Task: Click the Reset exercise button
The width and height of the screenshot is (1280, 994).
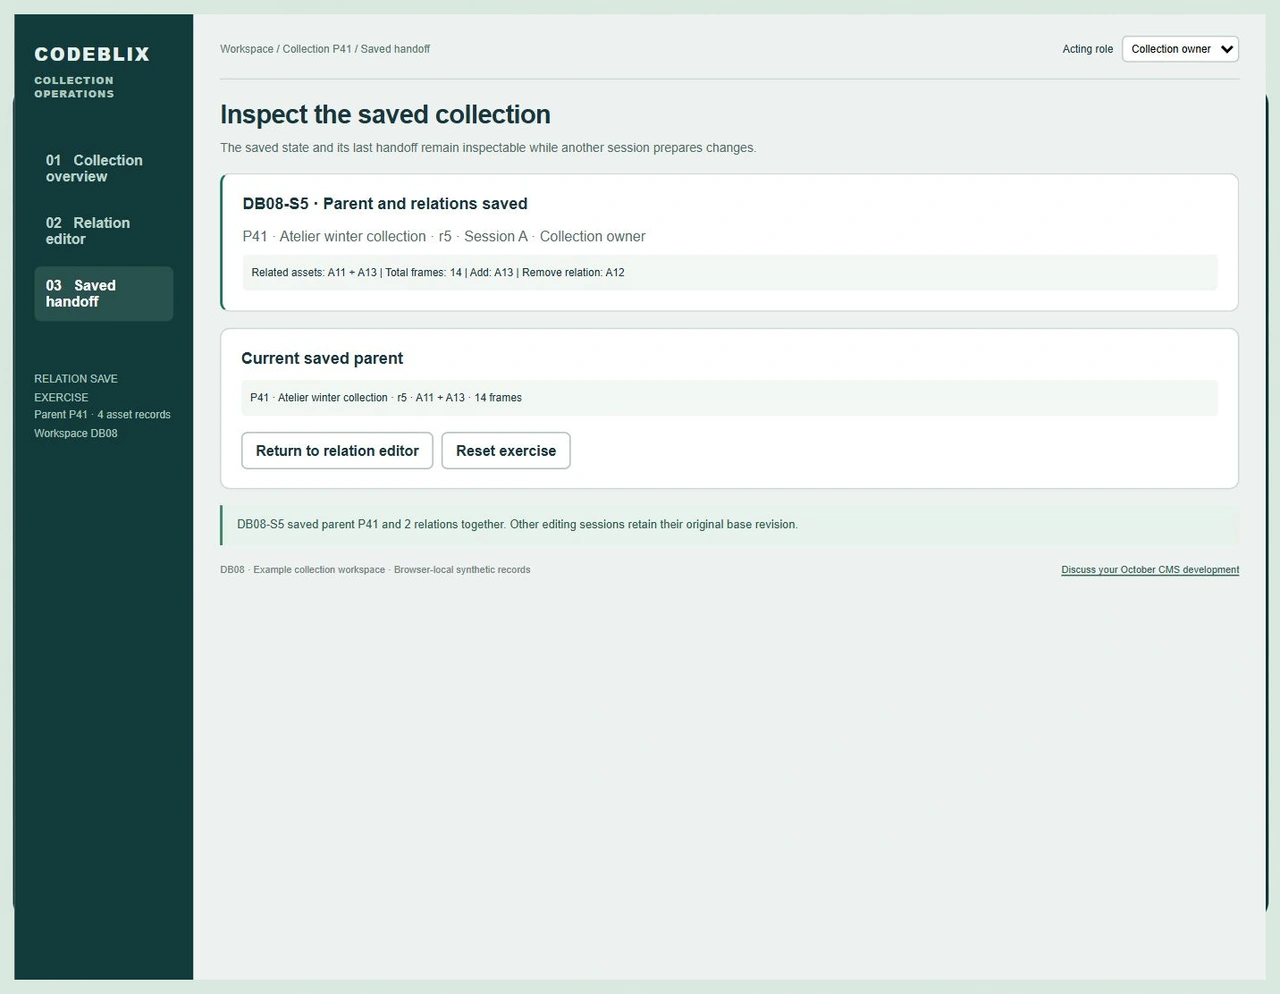Action: click(x=506, y=451)
